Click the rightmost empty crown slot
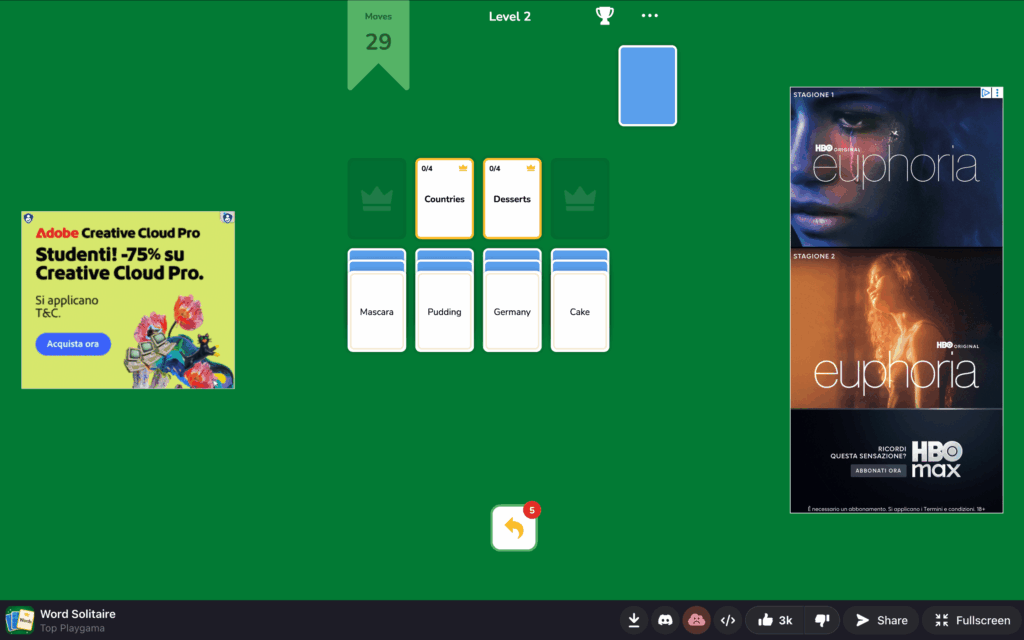Image resolution: width=1024 pixels, height=640 pixels. pyautogui.click(x=580, y=198)
